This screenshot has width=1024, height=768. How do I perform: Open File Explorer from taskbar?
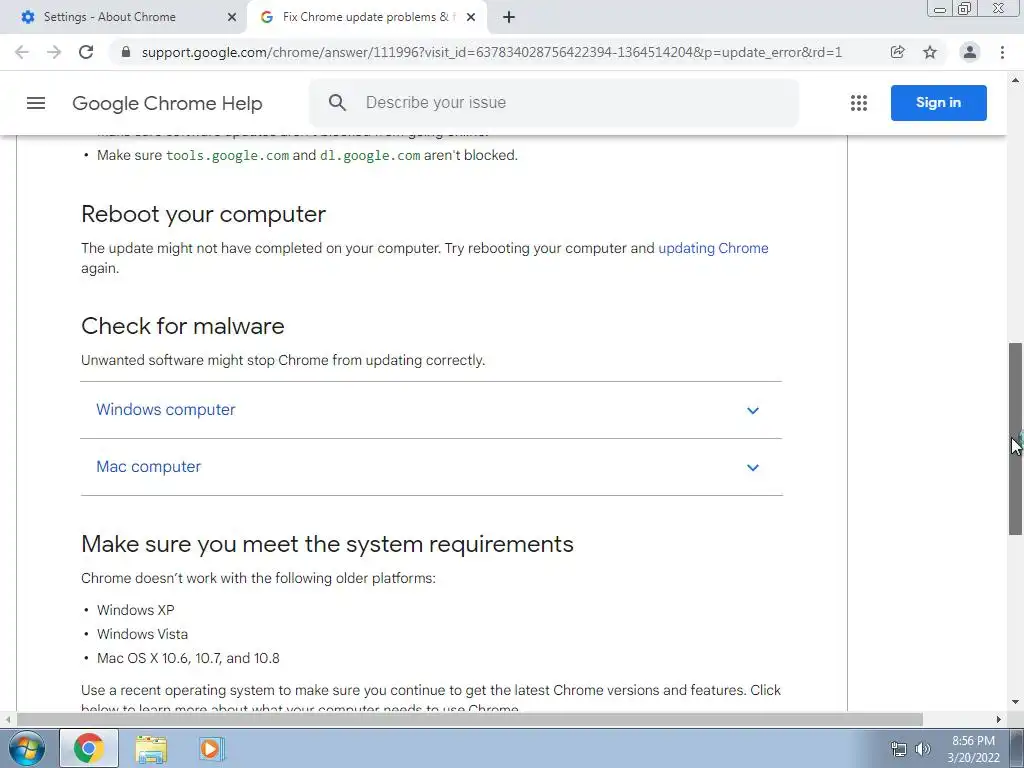click(151, 749)
